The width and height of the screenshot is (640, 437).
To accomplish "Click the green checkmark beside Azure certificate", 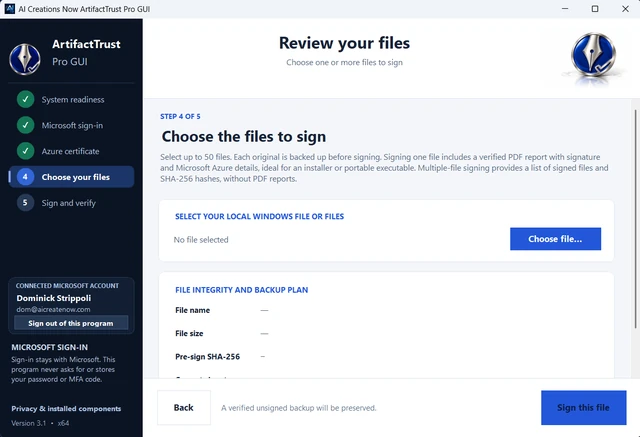I will [x=25, y=151].
